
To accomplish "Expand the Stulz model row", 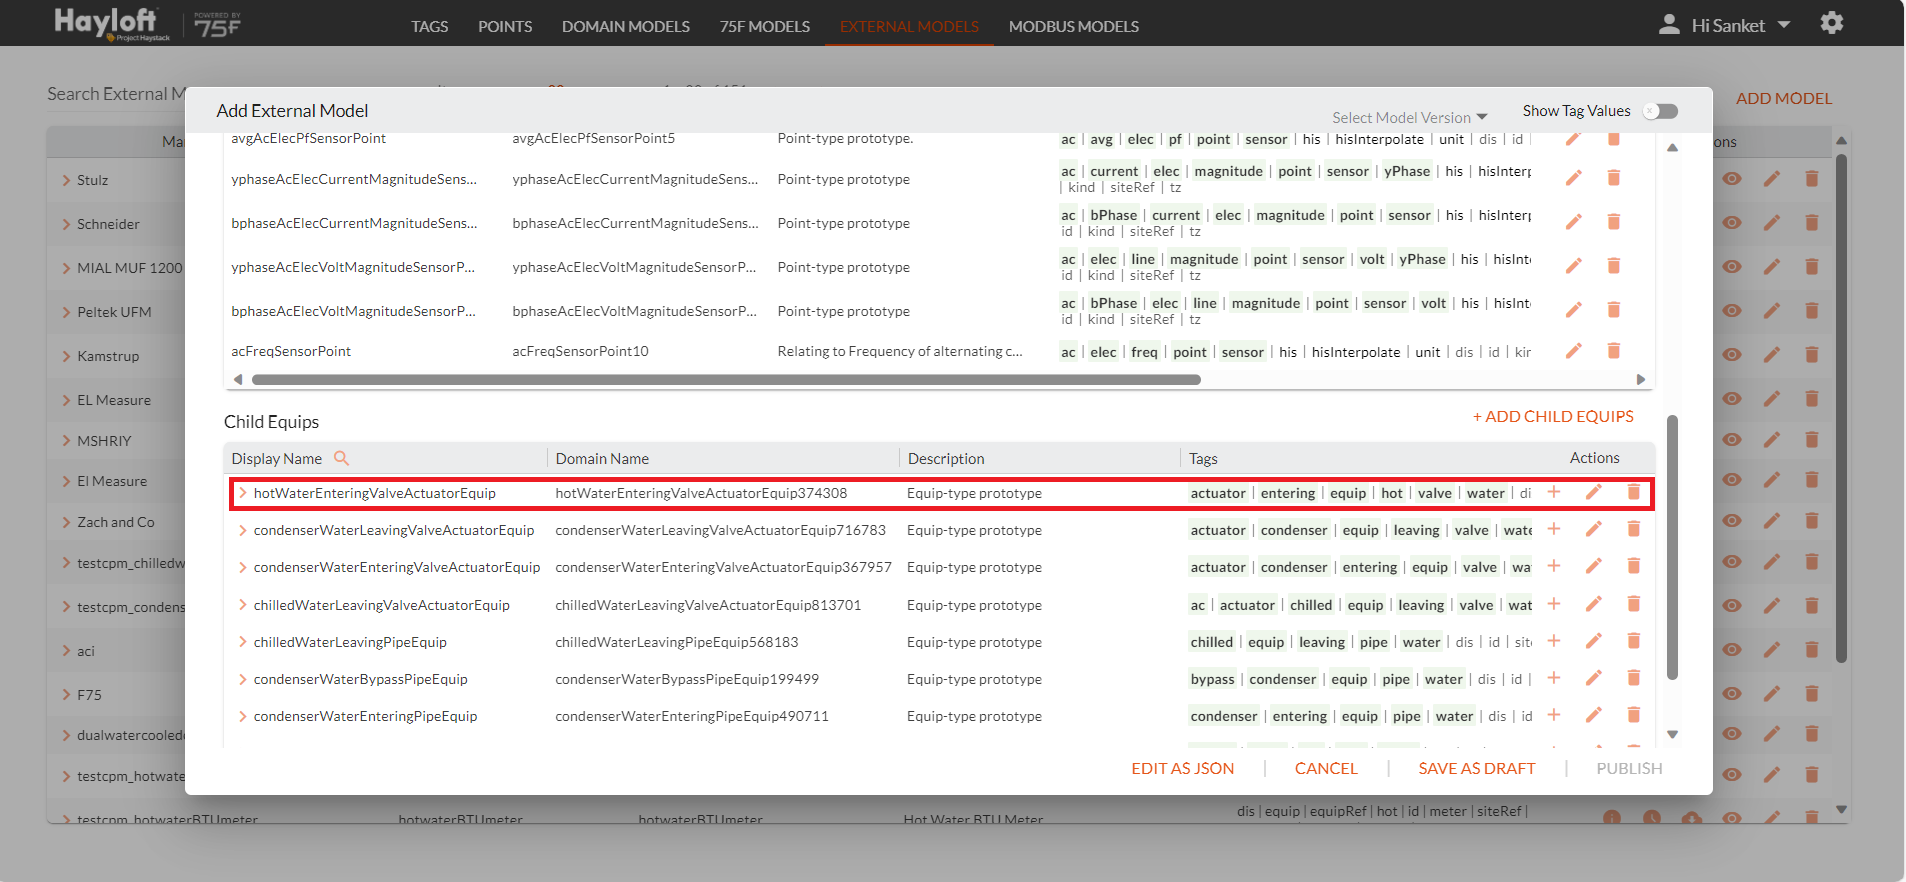I will [x=66, y=180].
